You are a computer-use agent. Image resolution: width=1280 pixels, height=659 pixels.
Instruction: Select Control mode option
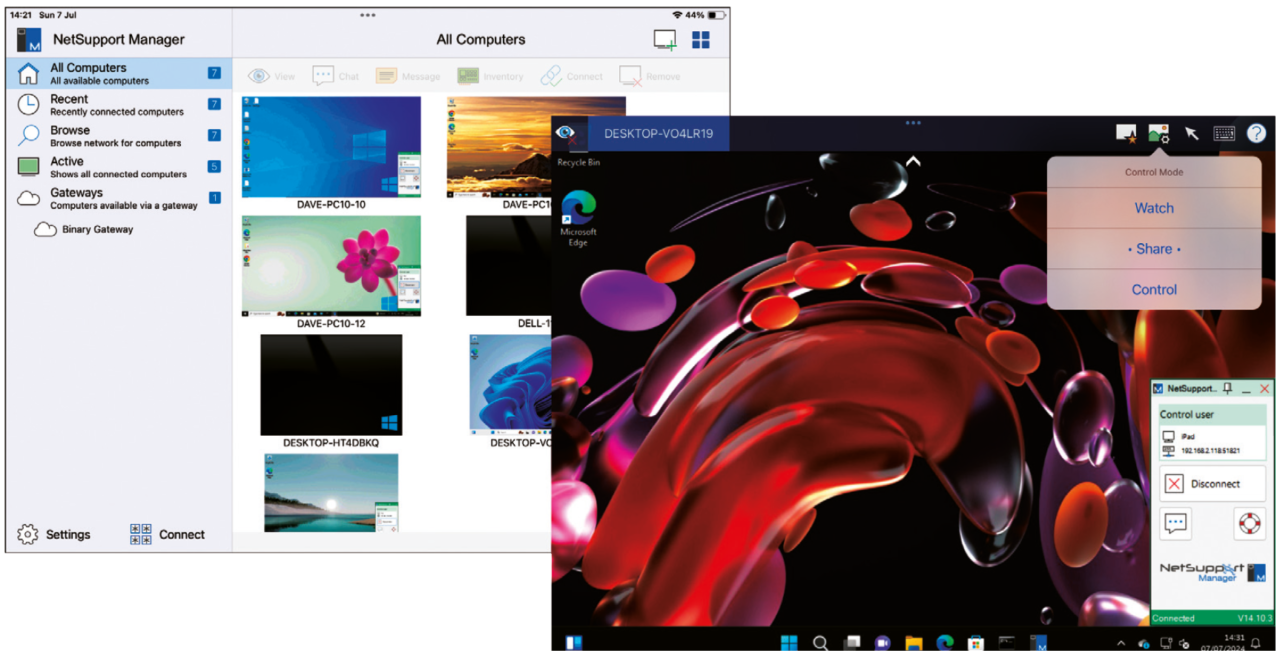click(x=1153, y=290)
